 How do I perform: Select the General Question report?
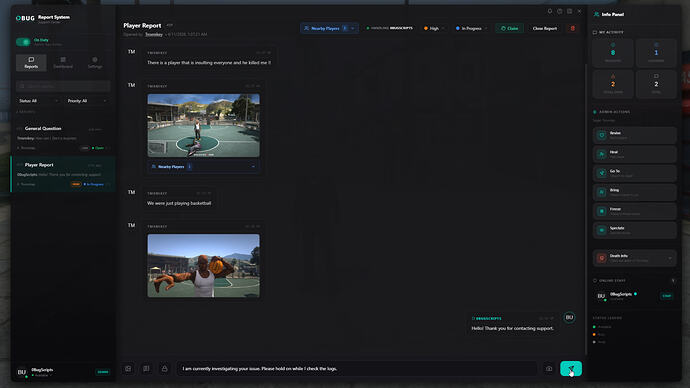(x=63, y=138)
